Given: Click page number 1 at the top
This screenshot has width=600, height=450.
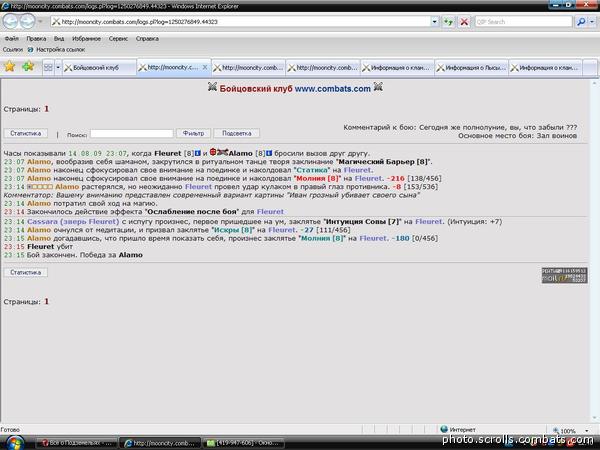Looking at the screenshot, I should click(47, 109).
